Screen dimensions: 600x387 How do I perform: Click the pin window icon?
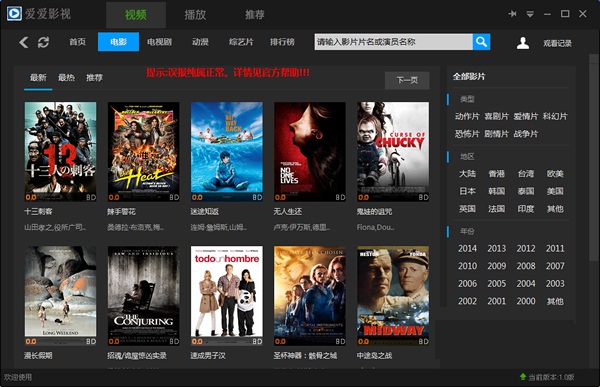[x=512, y=14]
